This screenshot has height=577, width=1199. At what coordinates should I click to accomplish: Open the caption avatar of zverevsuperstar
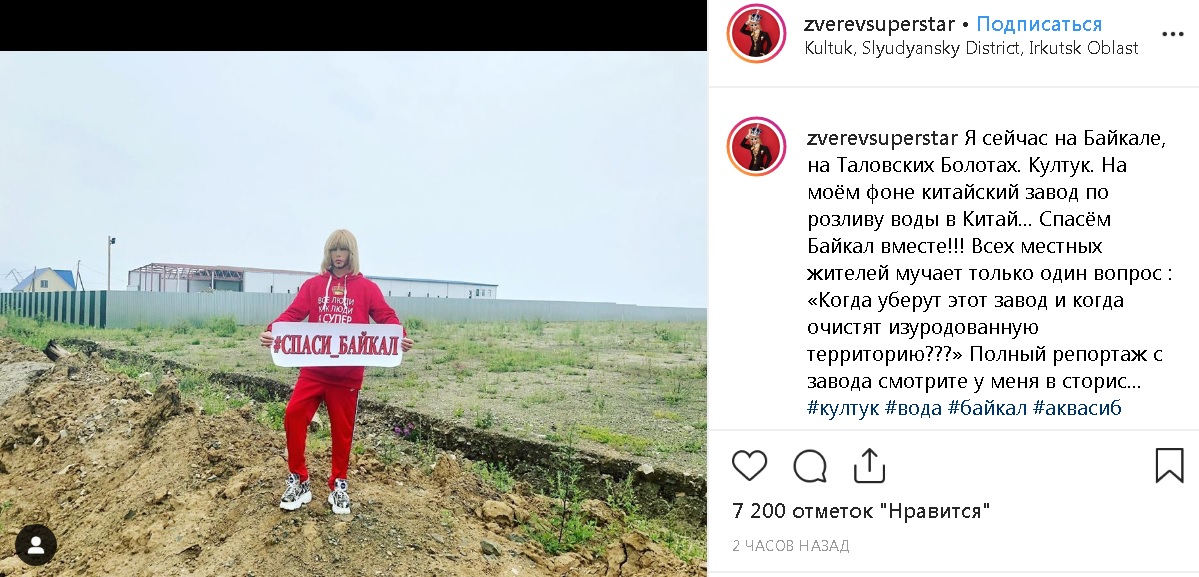(x=756, y=146)
